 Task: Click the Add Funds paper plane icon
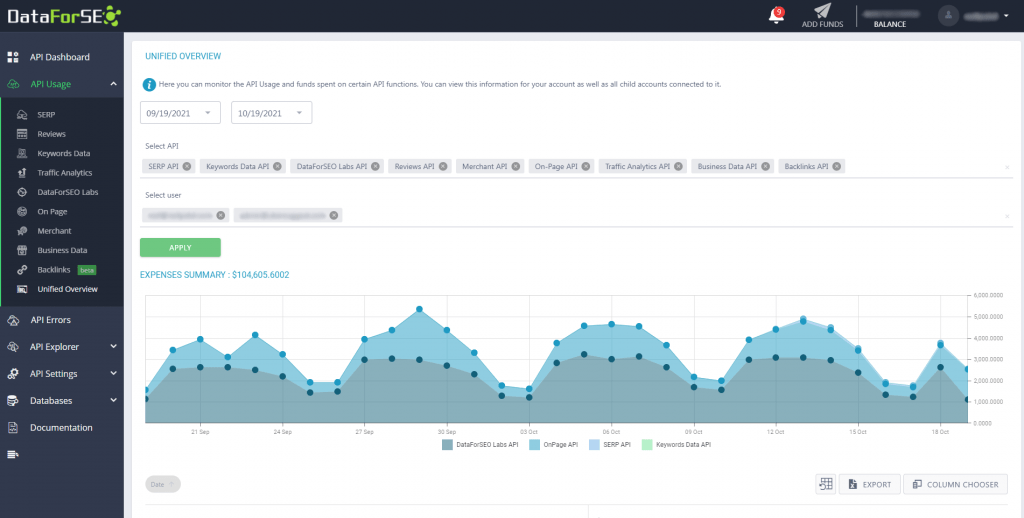pos(822,12)
